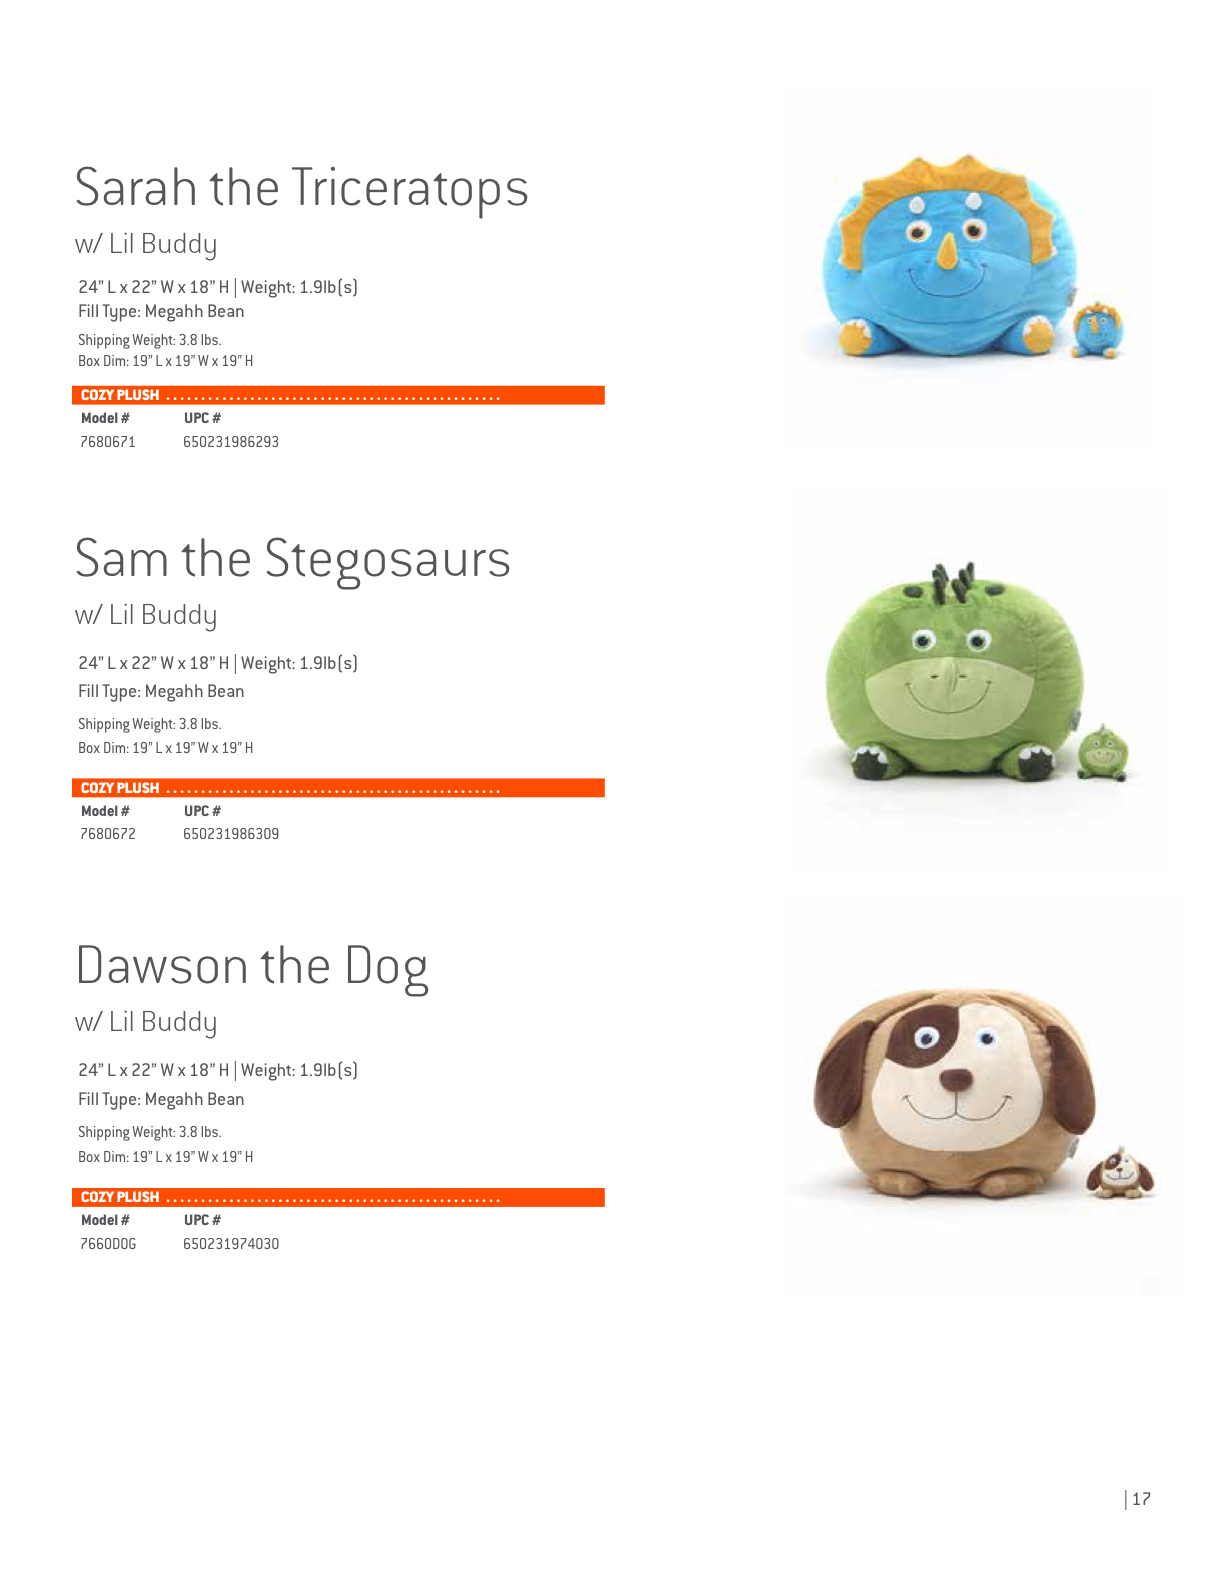The width and height of the screenshot is (1224, 1584).
Task: Select the Cozy Plush bar under Stegosaurs
Action: pos(338,788)
